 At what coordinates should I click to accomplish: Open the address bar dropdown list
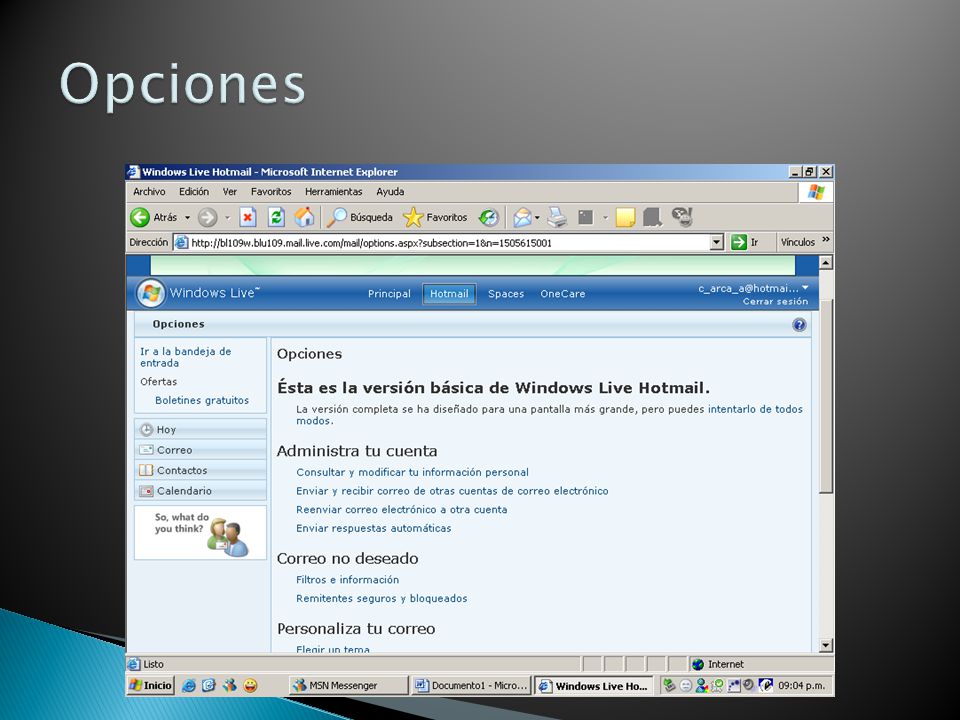tap(717, 242)
